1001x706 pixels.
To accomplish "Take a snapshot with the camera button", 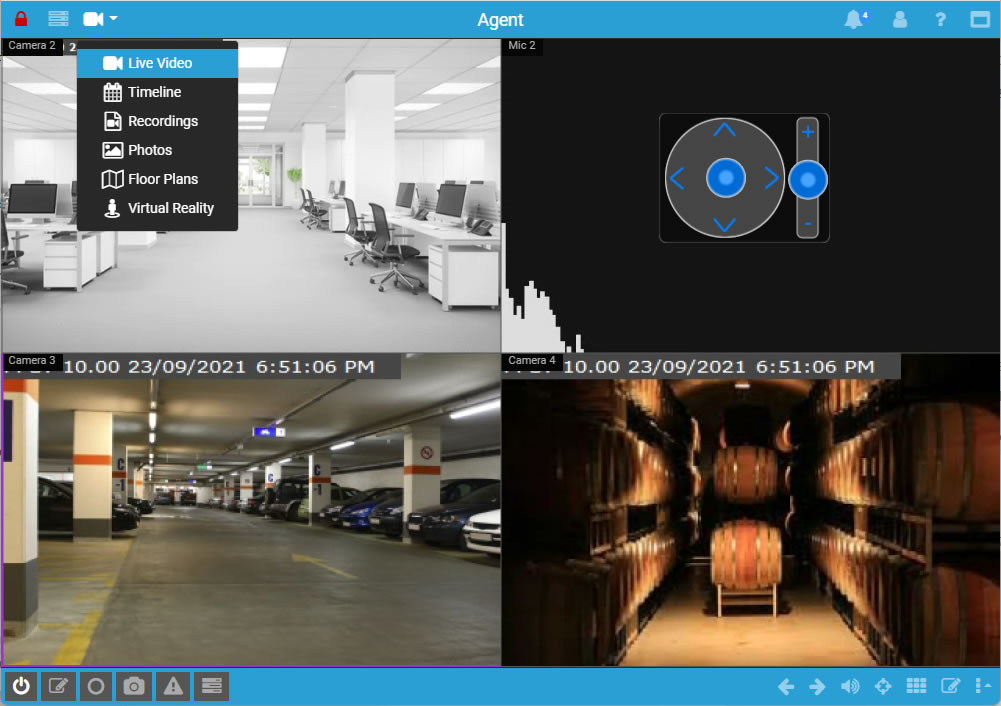I will tap(134, 686).
